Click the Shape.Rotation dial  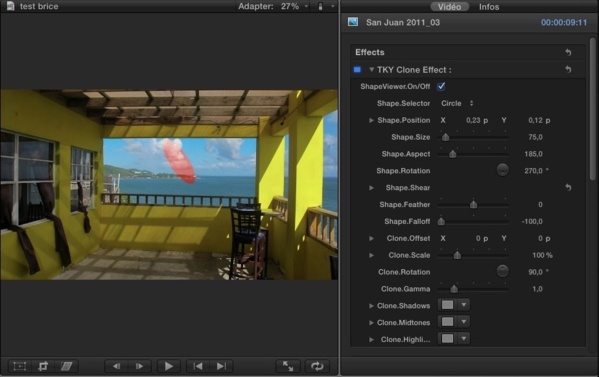pos(502,170)
